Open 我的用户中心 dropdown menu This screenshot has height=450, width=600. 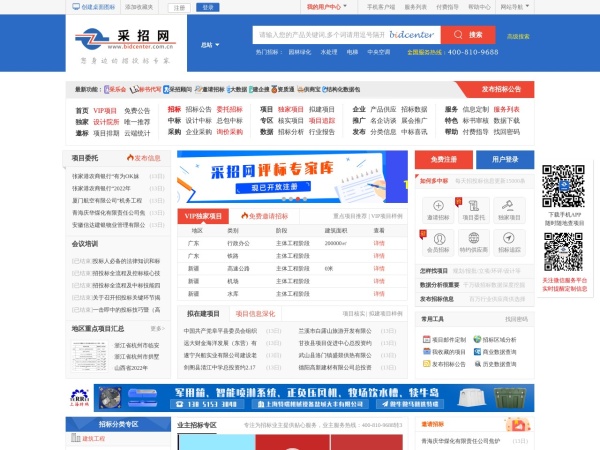point(332,6)
